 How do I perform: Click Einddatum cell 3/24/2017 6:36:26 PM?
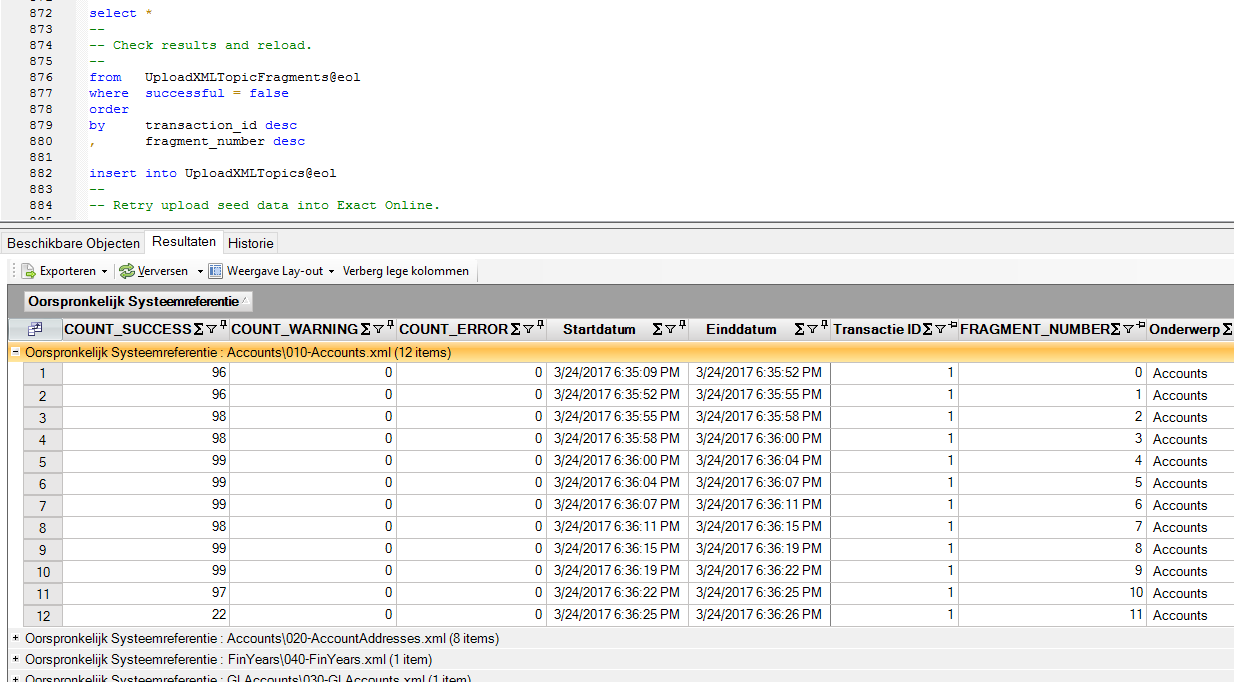coord(759,615)
